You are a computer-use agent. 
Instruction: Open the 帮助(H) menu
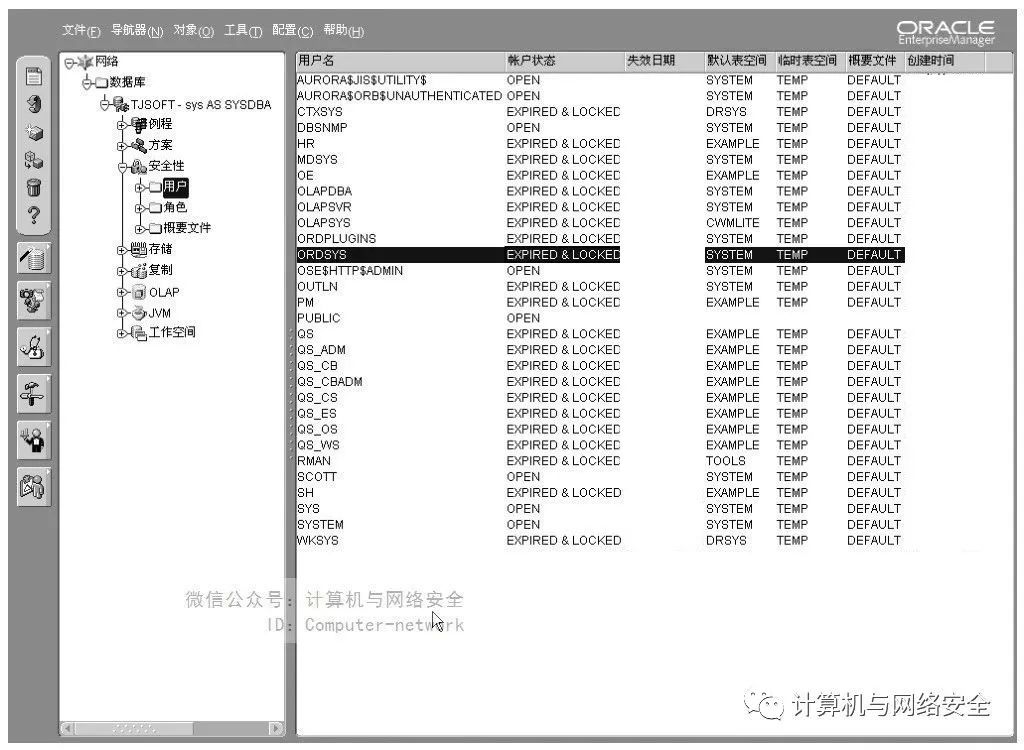click(x=343, y=30)
